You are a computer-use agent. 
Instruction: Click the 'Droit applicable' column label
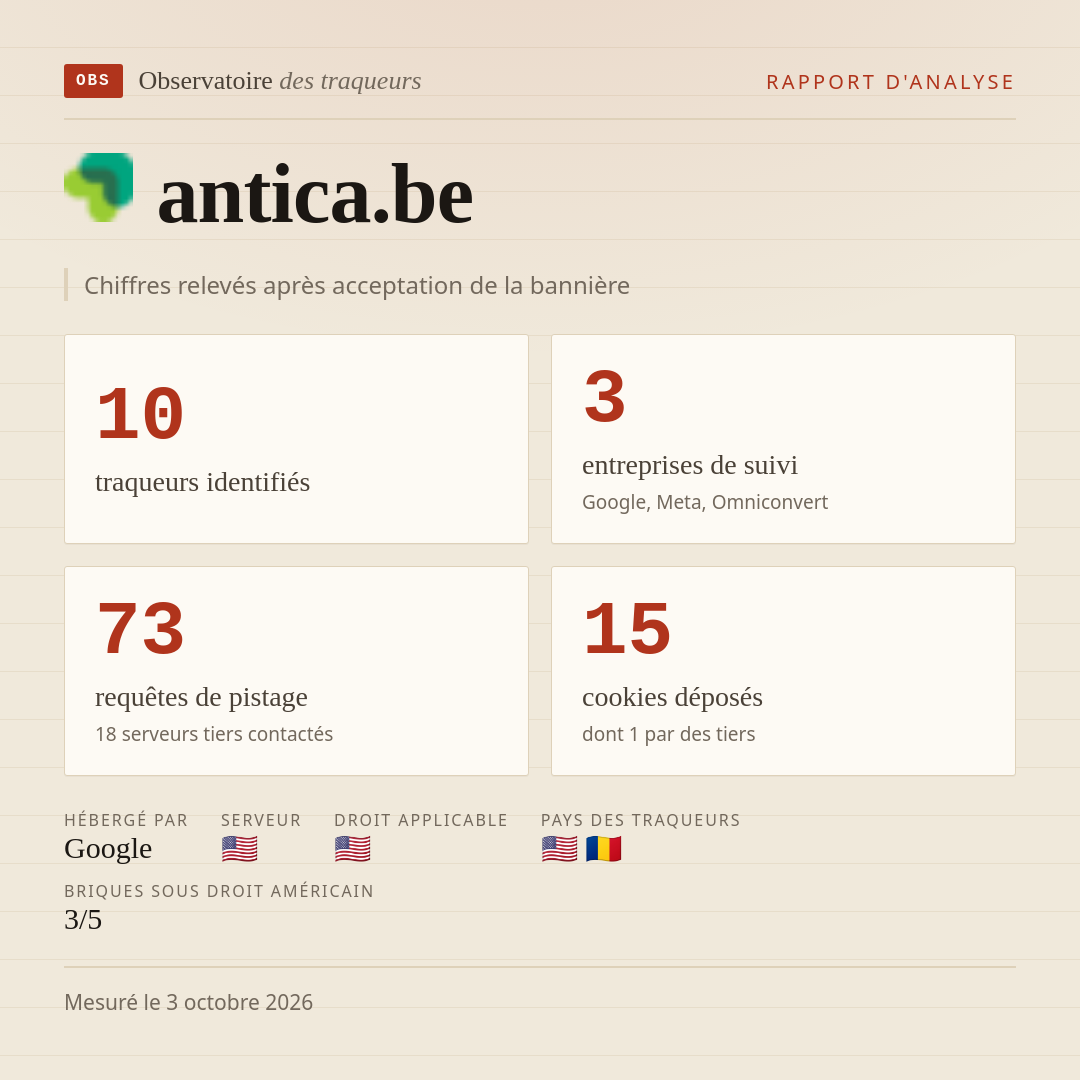(x=421, y=820)
